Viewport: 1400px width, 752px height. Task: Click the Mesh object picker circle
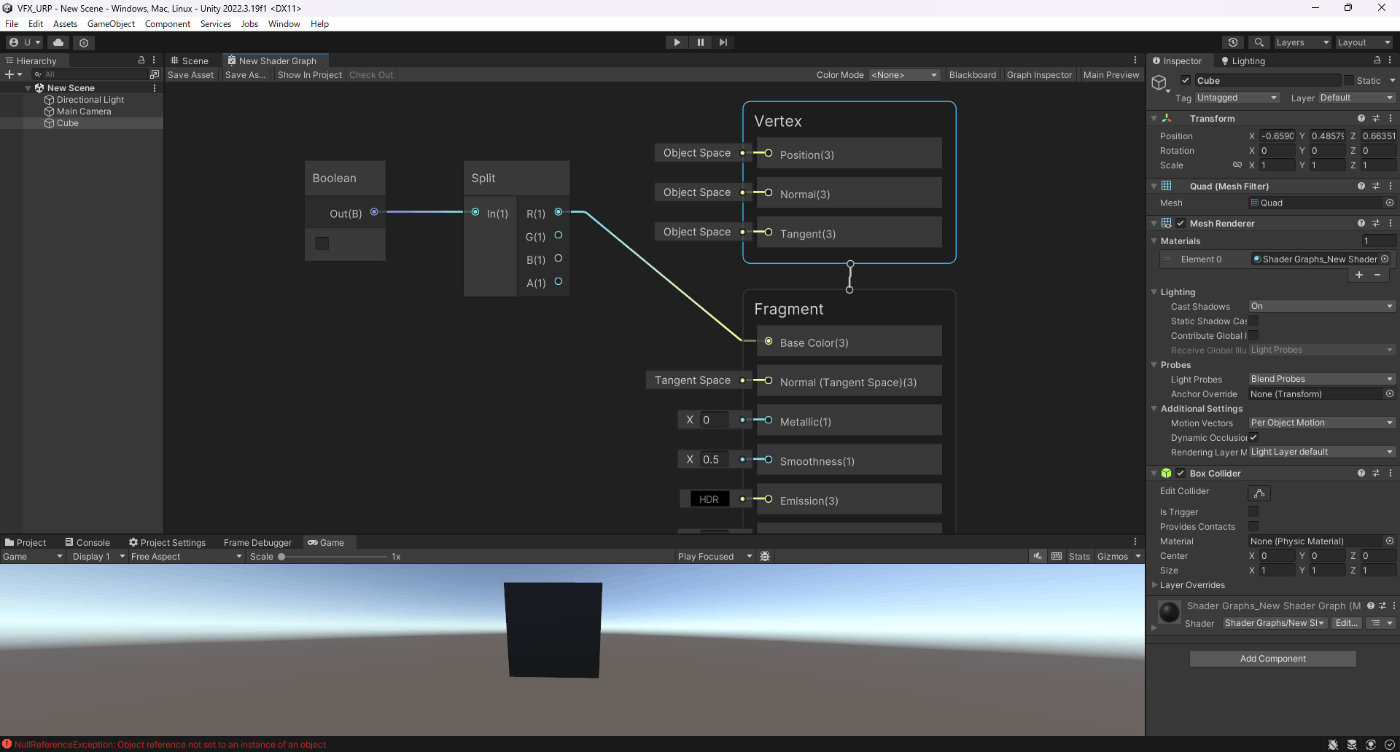point(1389,202)
